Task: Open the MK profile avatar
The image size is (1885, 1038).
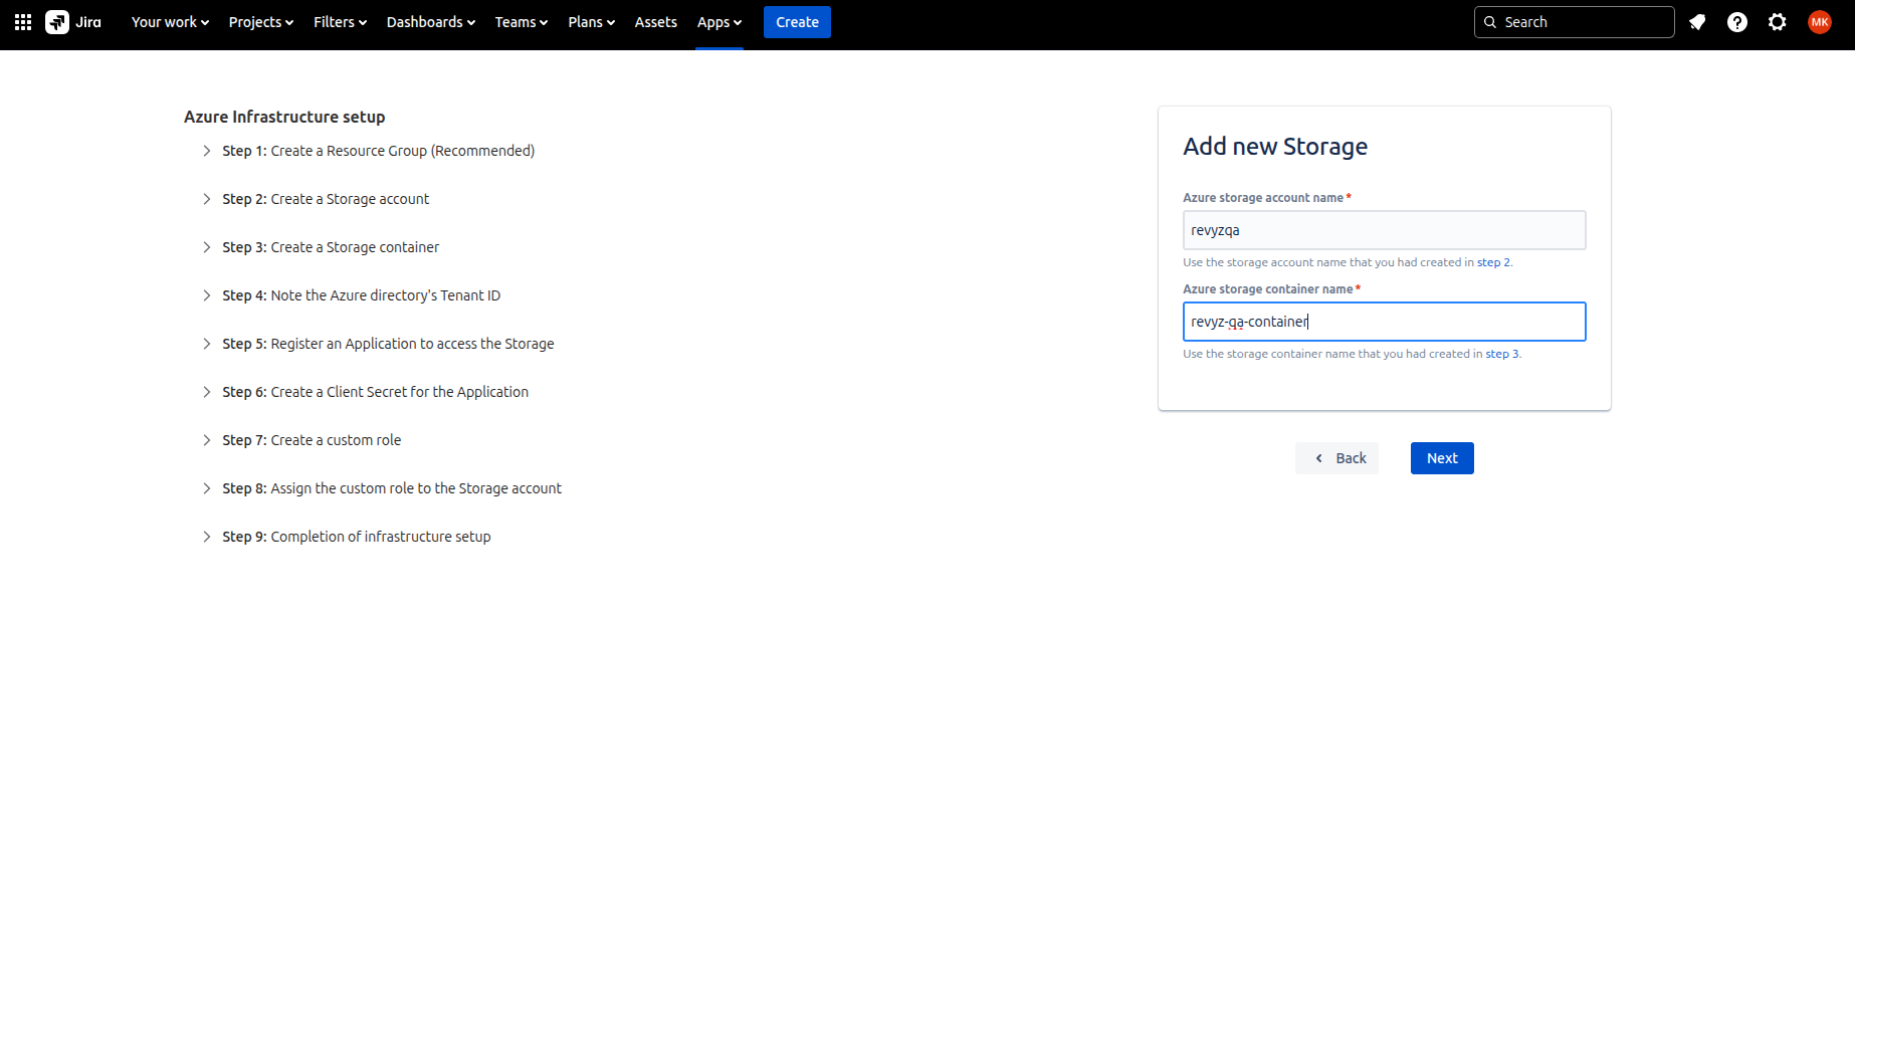Action: (1820, 22)
